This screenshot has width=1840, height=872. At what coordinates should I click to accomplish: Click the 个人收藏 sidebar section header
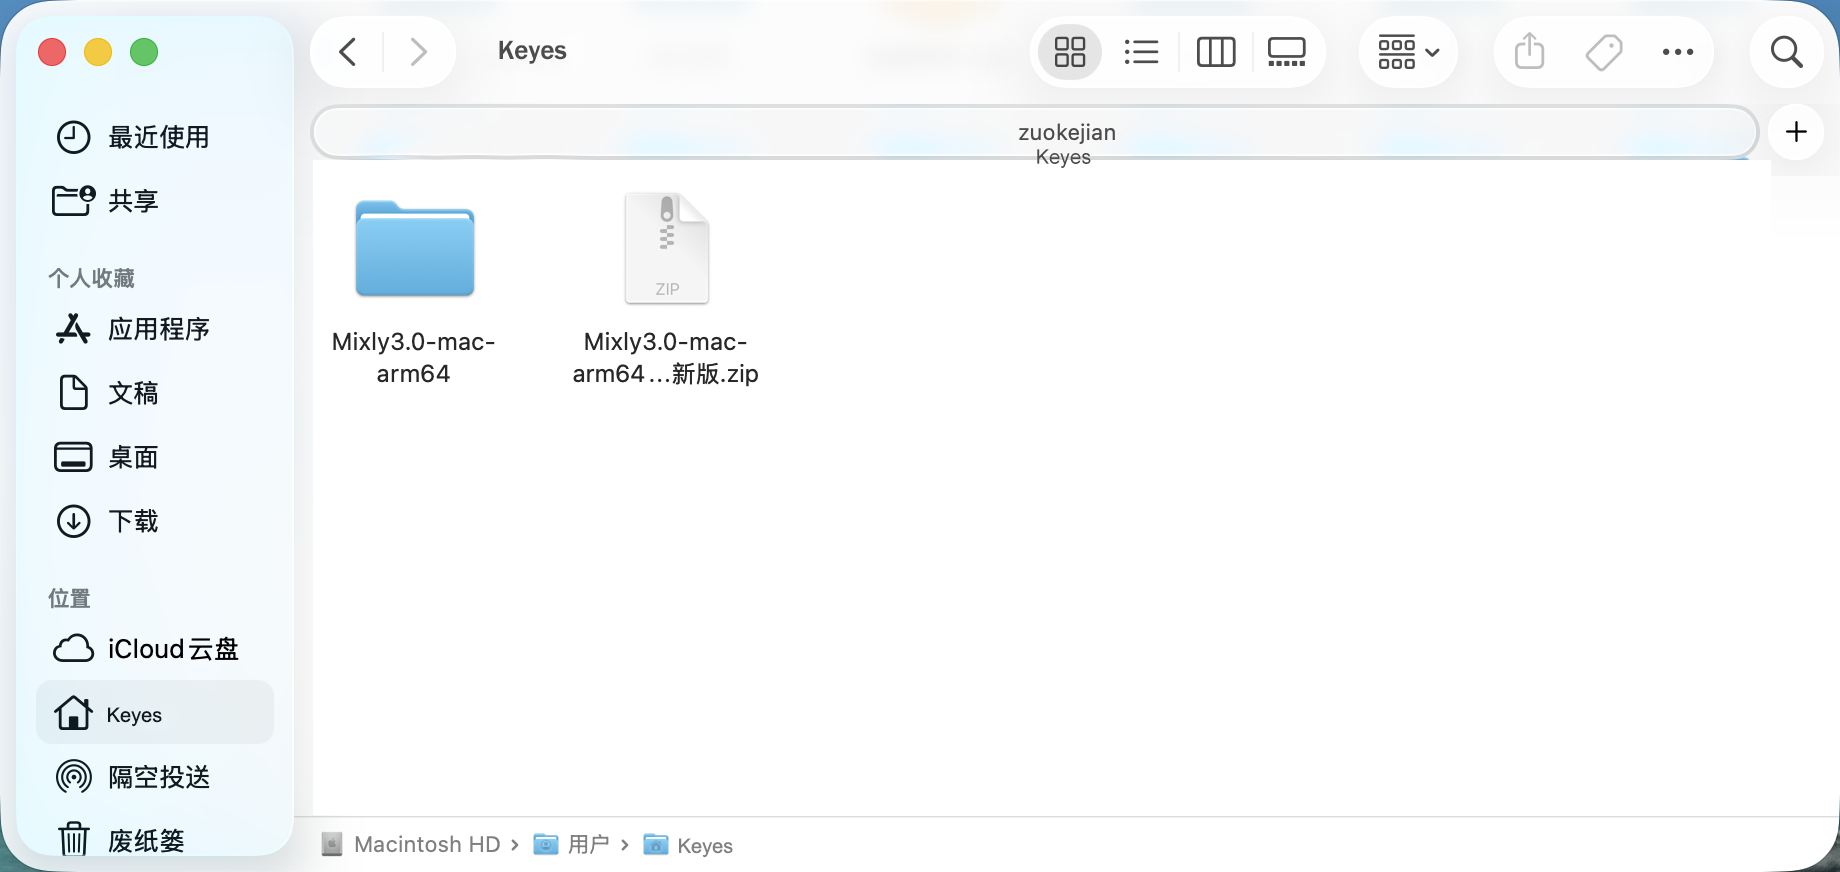(91, 278)
